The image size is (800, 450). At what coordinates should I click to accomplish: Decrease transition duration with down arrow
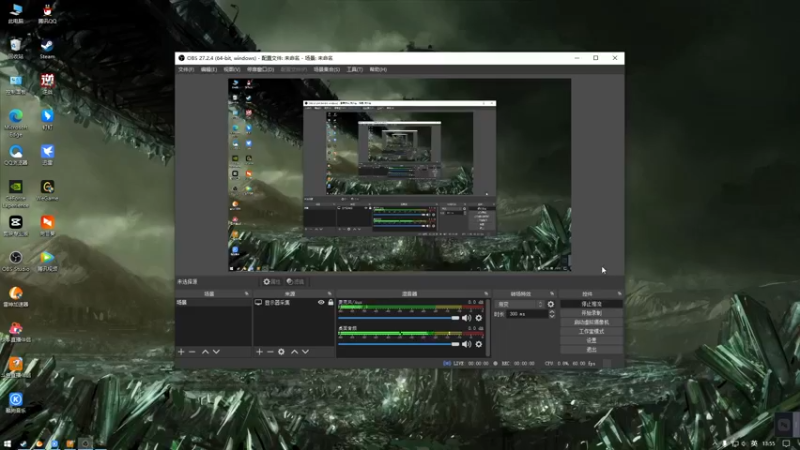coord(552,316)
